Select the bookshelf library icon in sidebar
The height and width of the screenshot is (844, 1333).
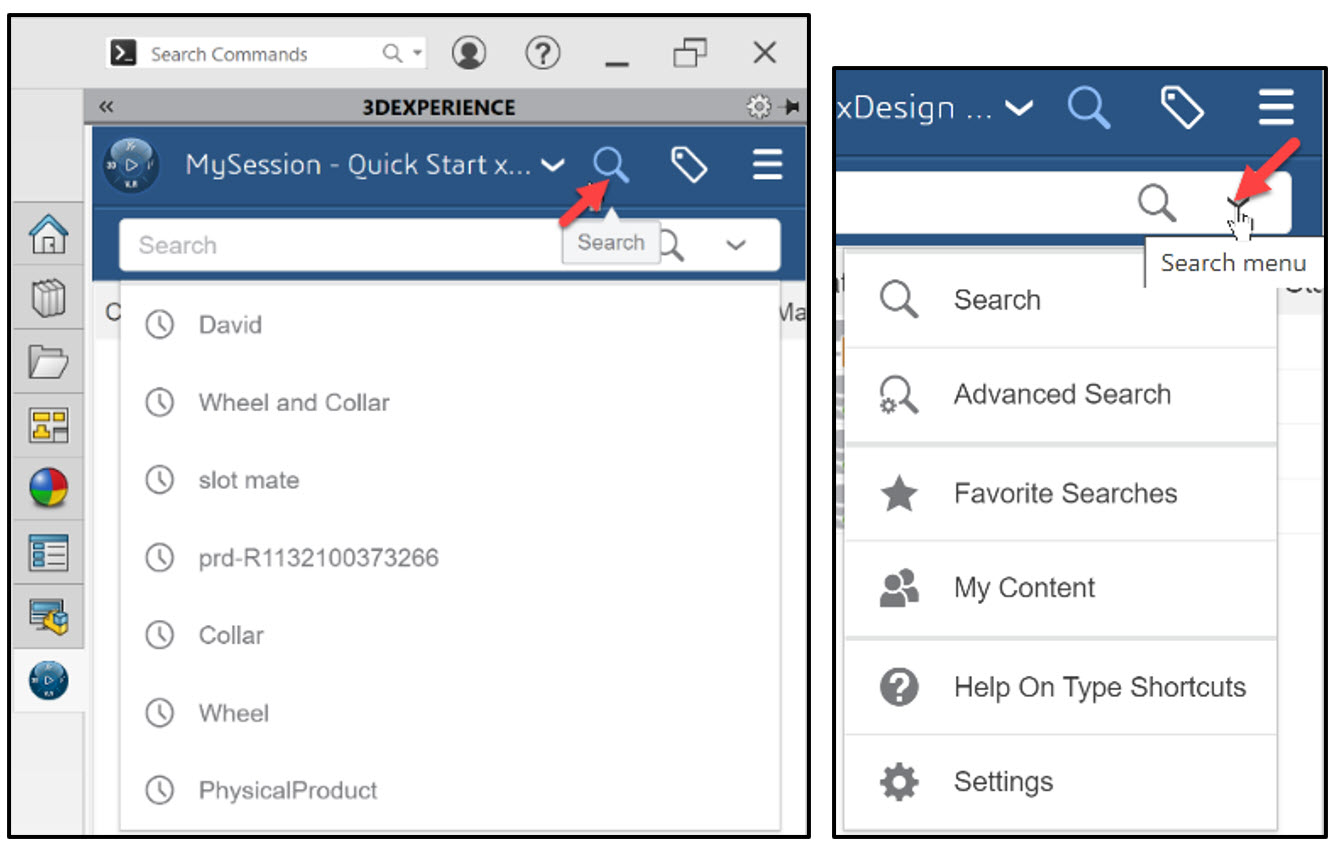[48, 299]
